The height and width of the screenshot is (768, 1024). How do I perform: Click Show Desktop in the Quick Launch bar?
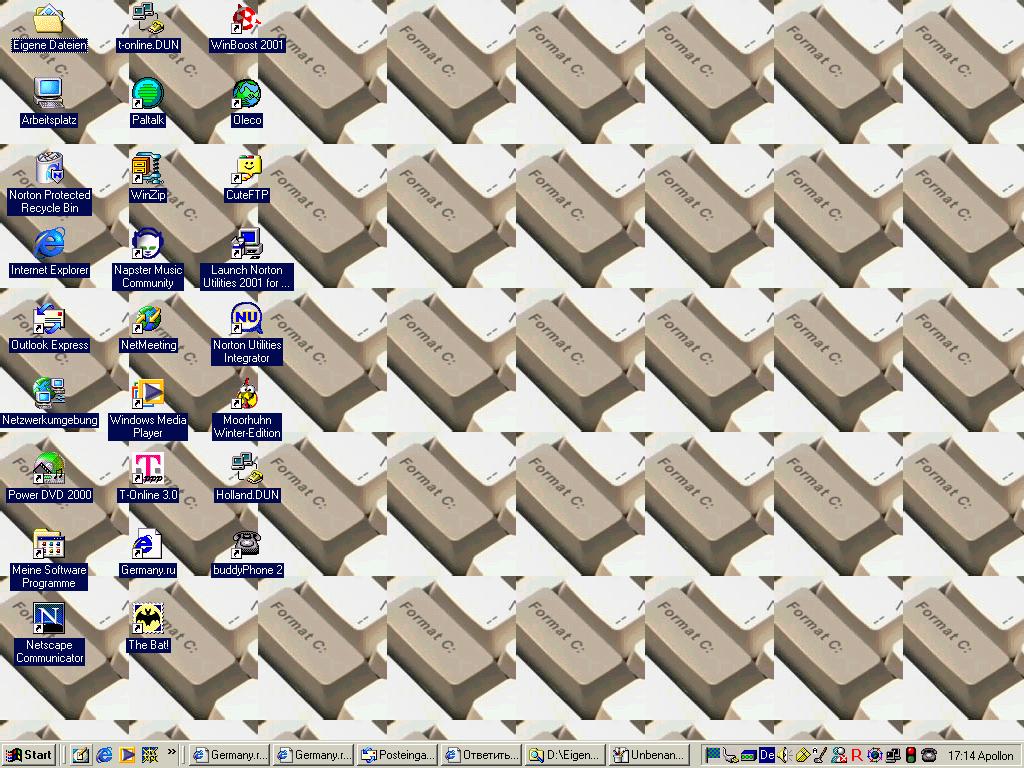click(x=80, y=755)
